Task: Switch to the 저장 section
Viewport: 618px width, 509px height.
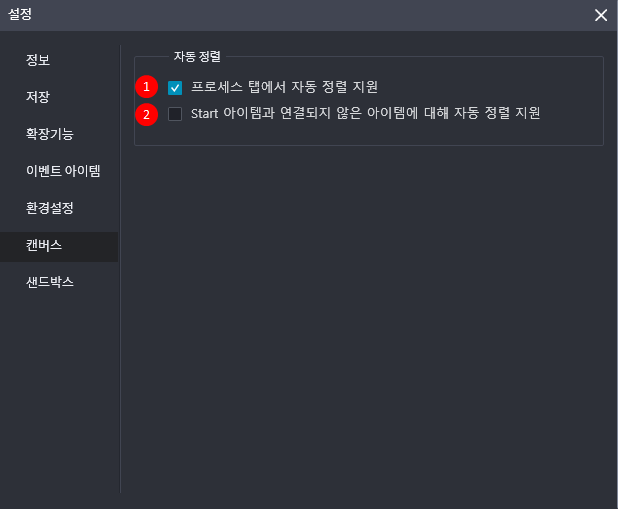Action: (38, 97)
